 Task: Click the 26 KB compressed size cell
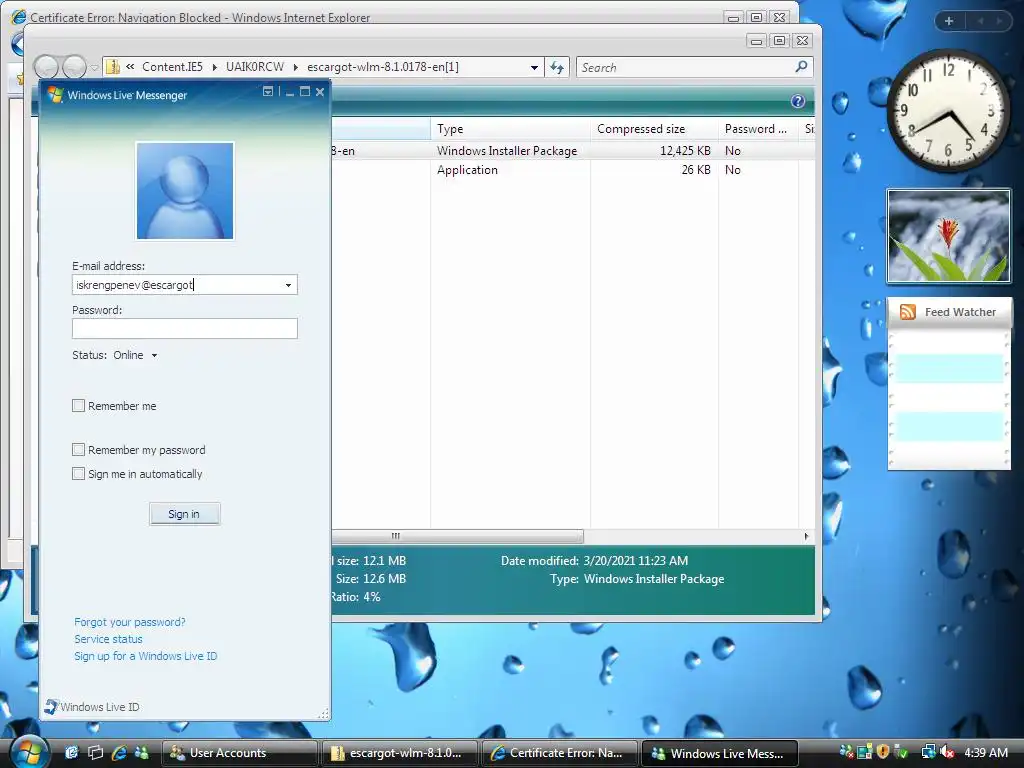(696, 170)
